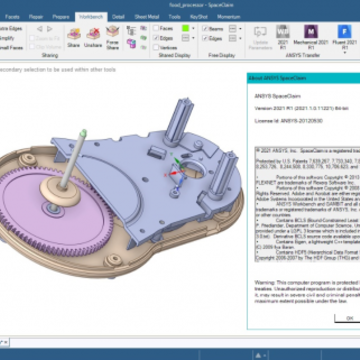Switch to the Prepare tab
The width and height of the screenshot is (360, 360).
pyautogui.click(x=61, y=17)
